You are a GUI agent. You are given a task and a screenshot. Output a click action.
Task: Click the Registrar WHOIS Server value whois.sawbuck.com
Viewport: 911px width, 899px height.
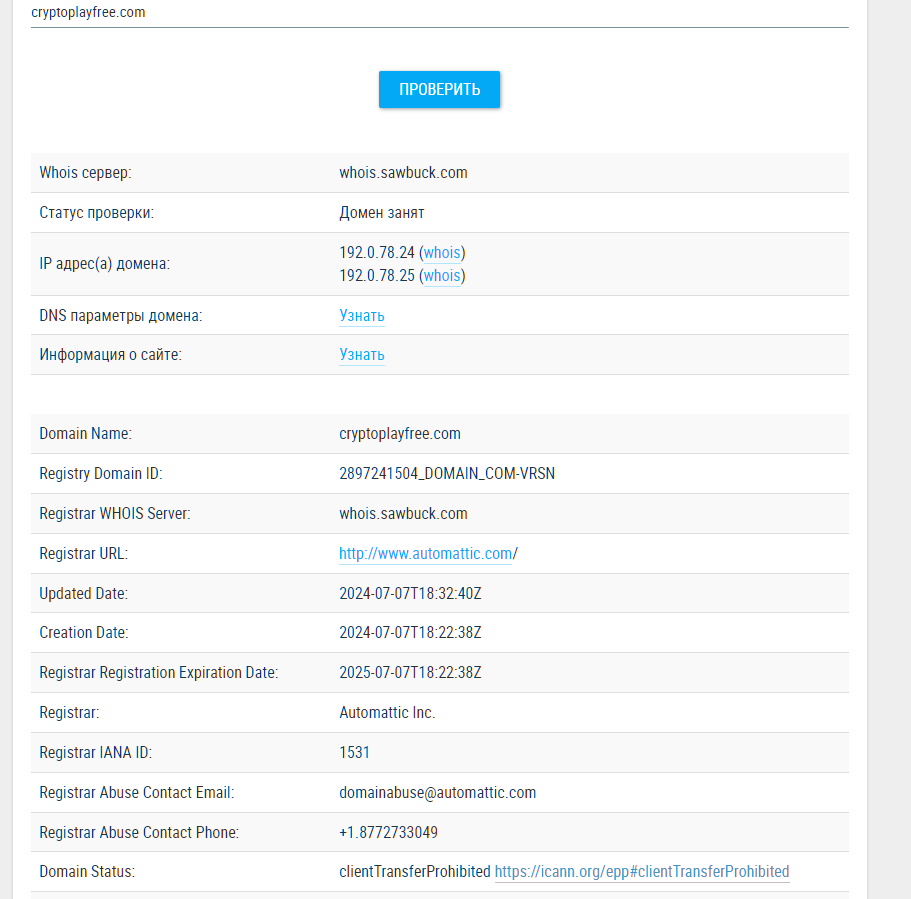point(403,514)
